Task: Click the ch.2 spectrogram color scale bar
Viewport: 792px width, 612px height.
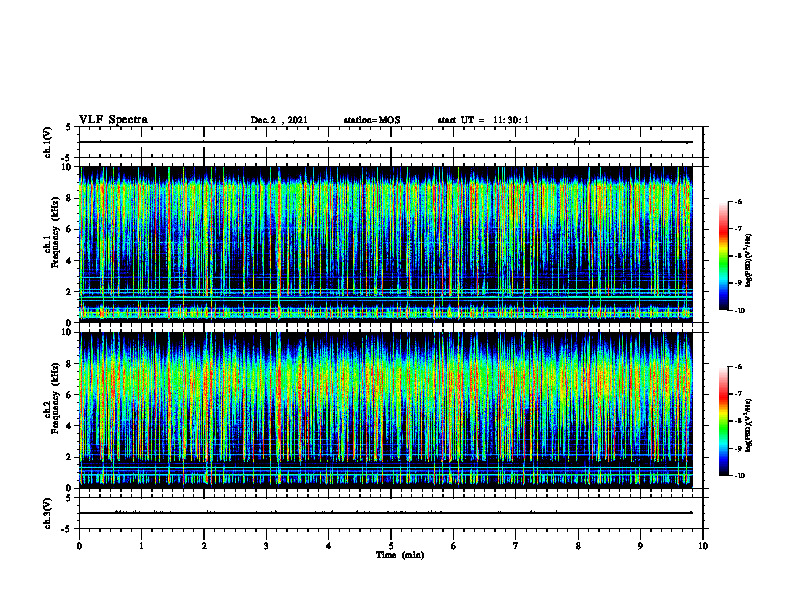Action: pos(723,421)
